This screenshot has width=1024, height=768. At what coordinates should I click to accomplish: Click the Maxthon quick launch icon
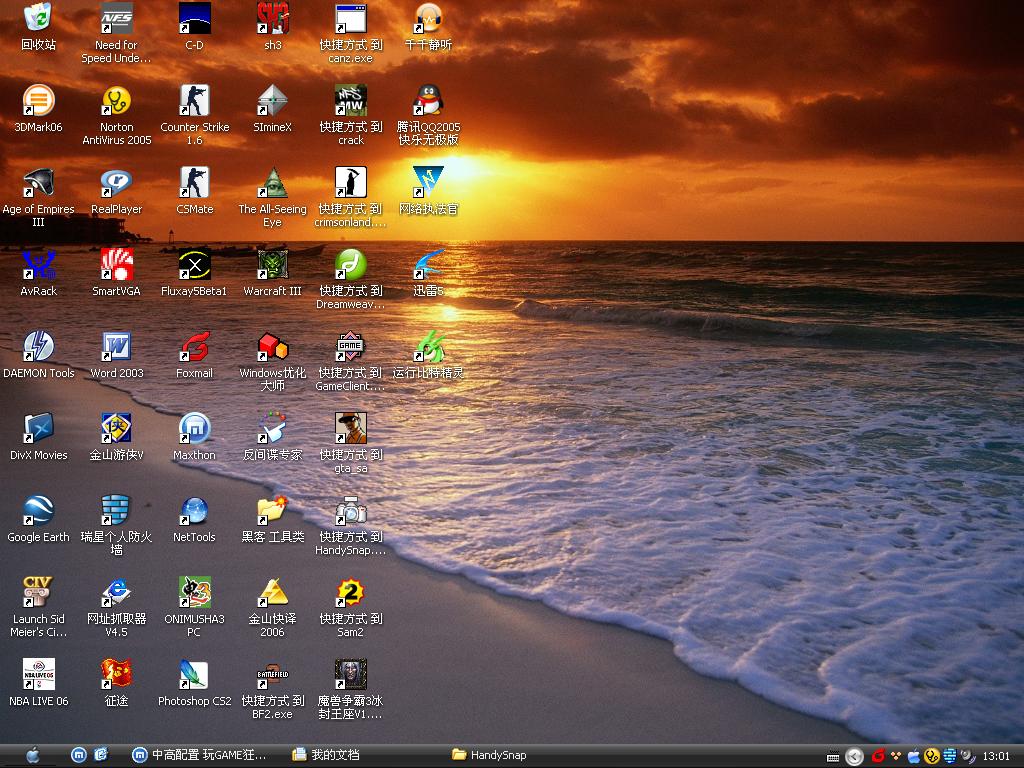tap(78, 755)
